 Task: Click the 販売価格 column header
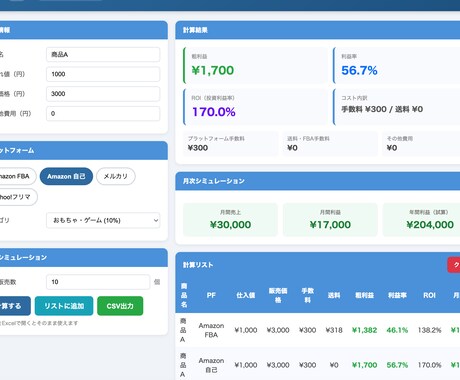[x=278, y=295]
